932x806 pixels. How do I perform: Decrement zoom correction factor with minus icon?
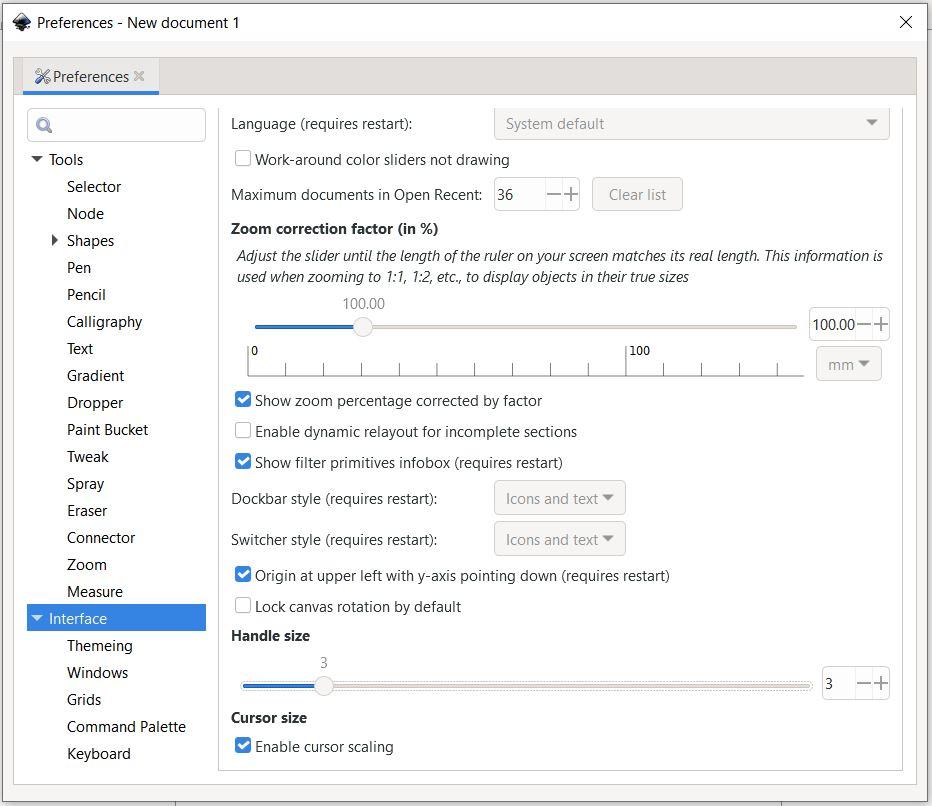pyautogui.click(x=864, y=324)
